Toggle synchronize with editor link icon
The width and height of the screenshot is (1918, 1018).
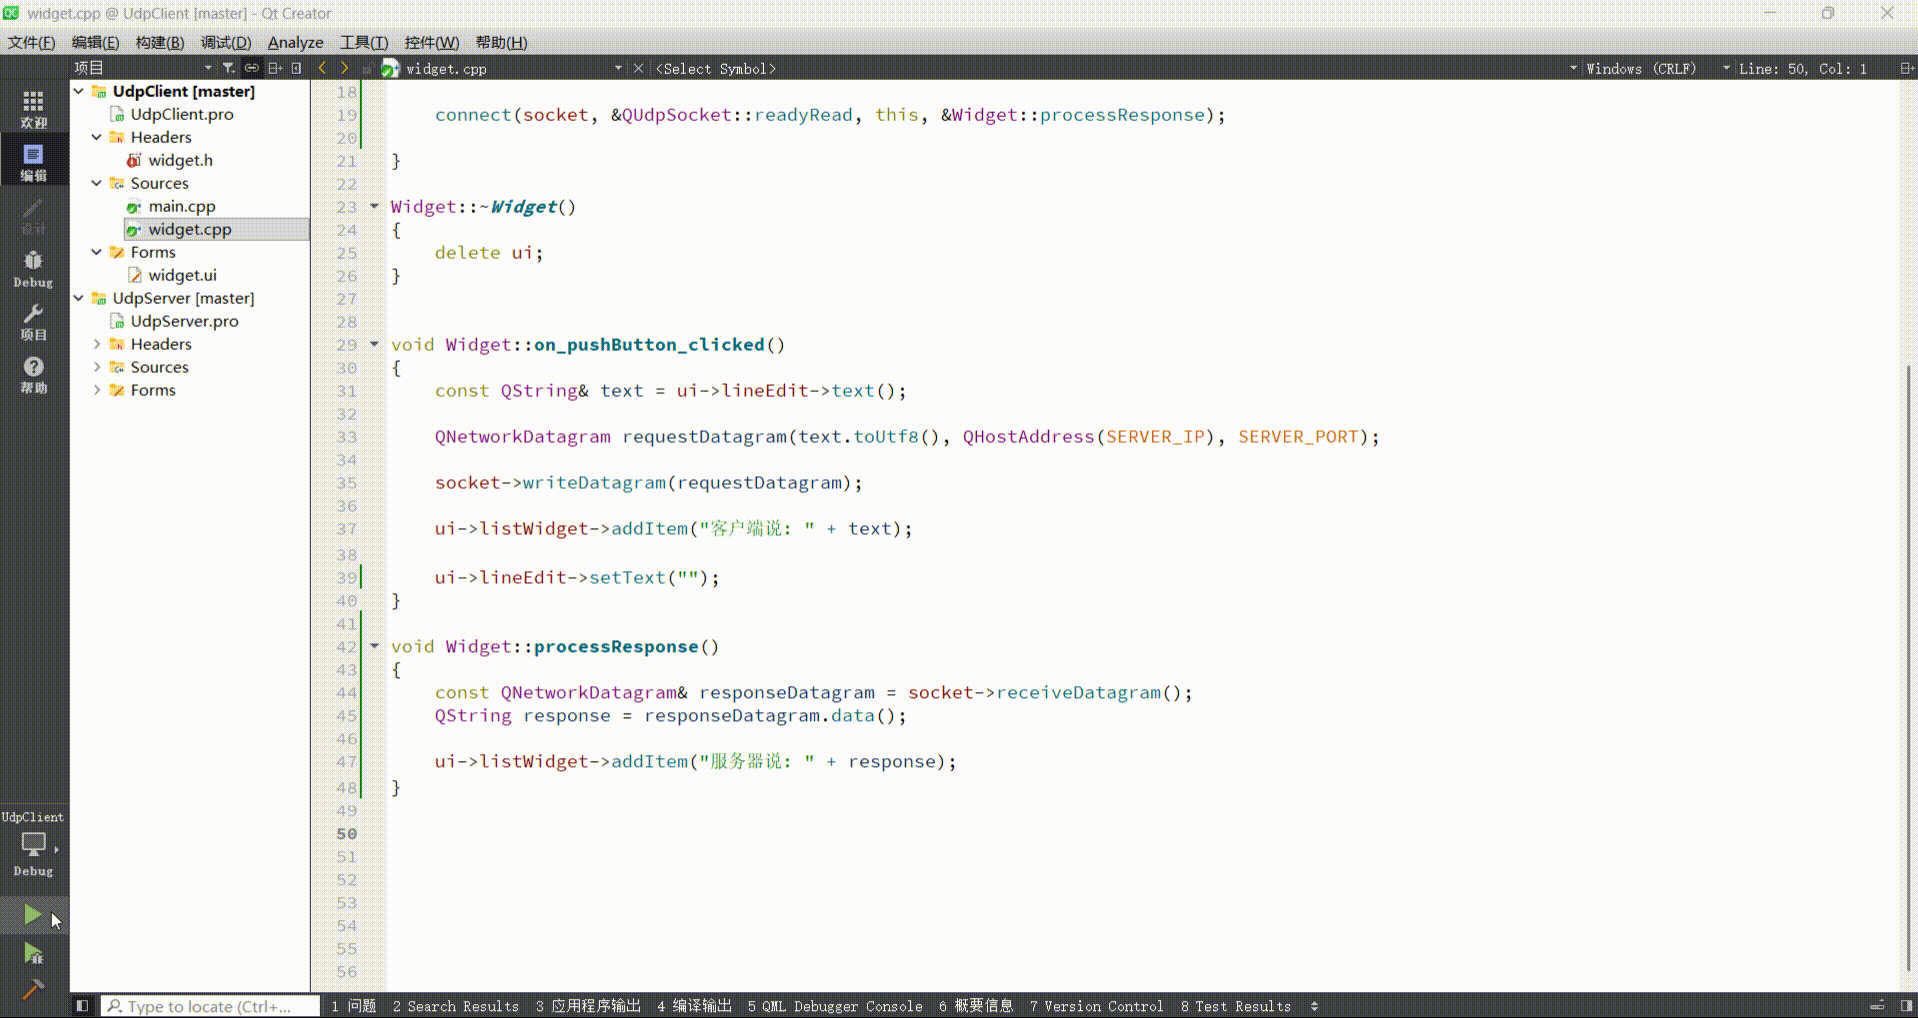(x=252, y=68)
